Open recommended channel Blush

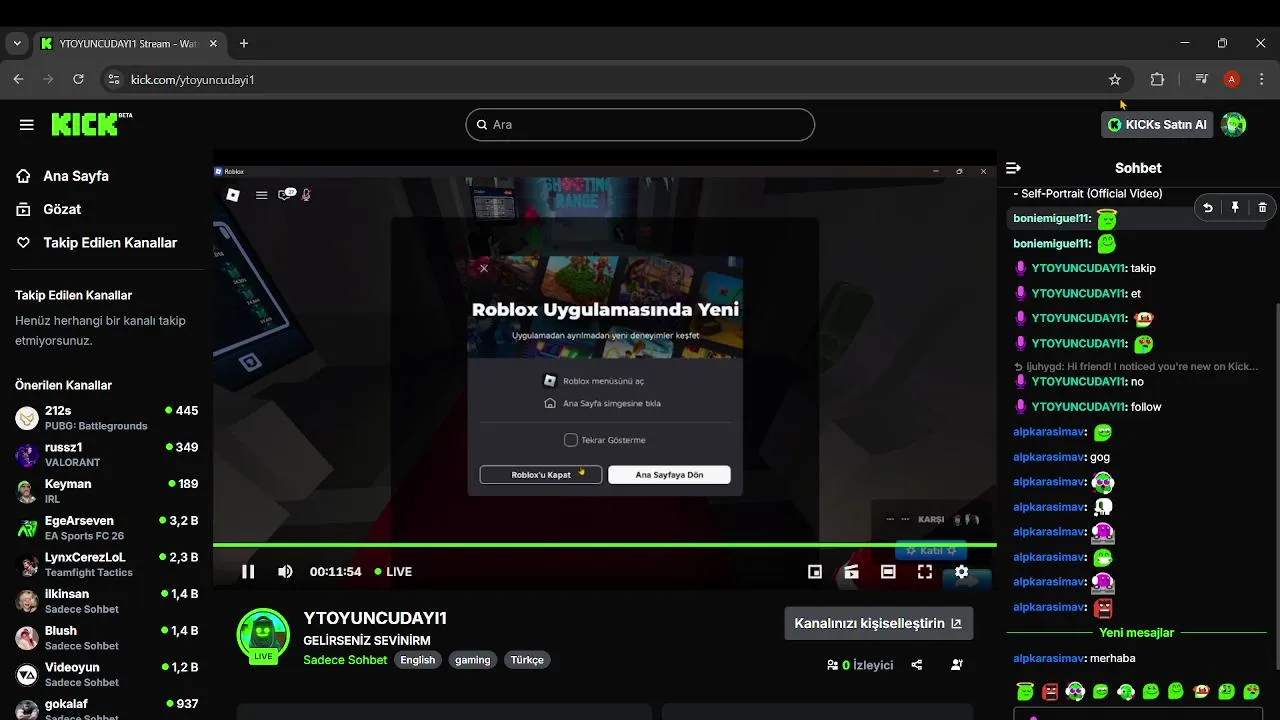(106, 638)
